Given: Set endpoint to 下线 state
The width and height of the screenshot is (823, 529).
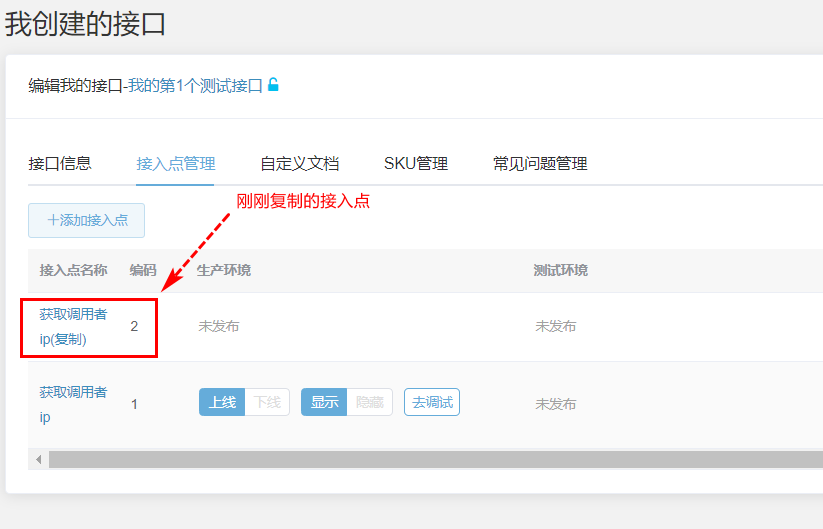Looking at the screenshot, I should pyautogui.click(x=267, y=402).
